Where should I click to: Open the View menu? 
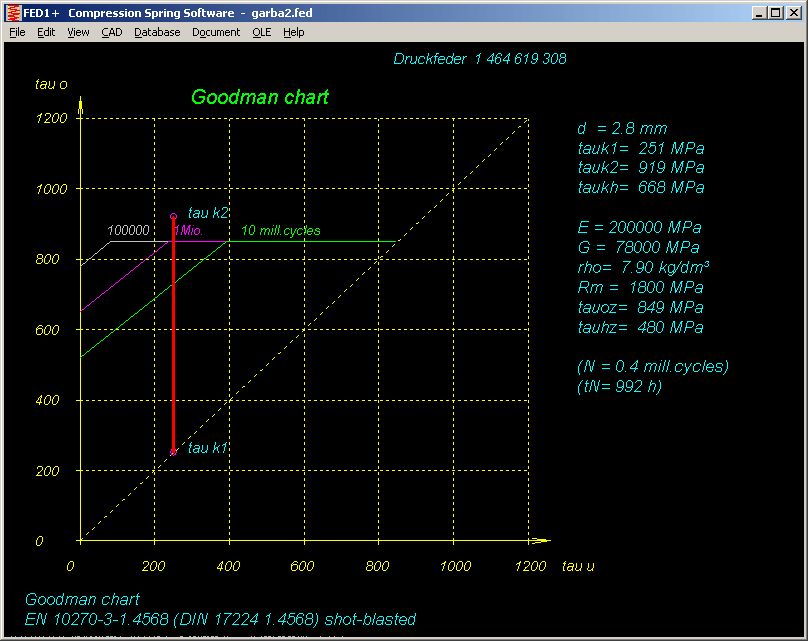(78, 32)
